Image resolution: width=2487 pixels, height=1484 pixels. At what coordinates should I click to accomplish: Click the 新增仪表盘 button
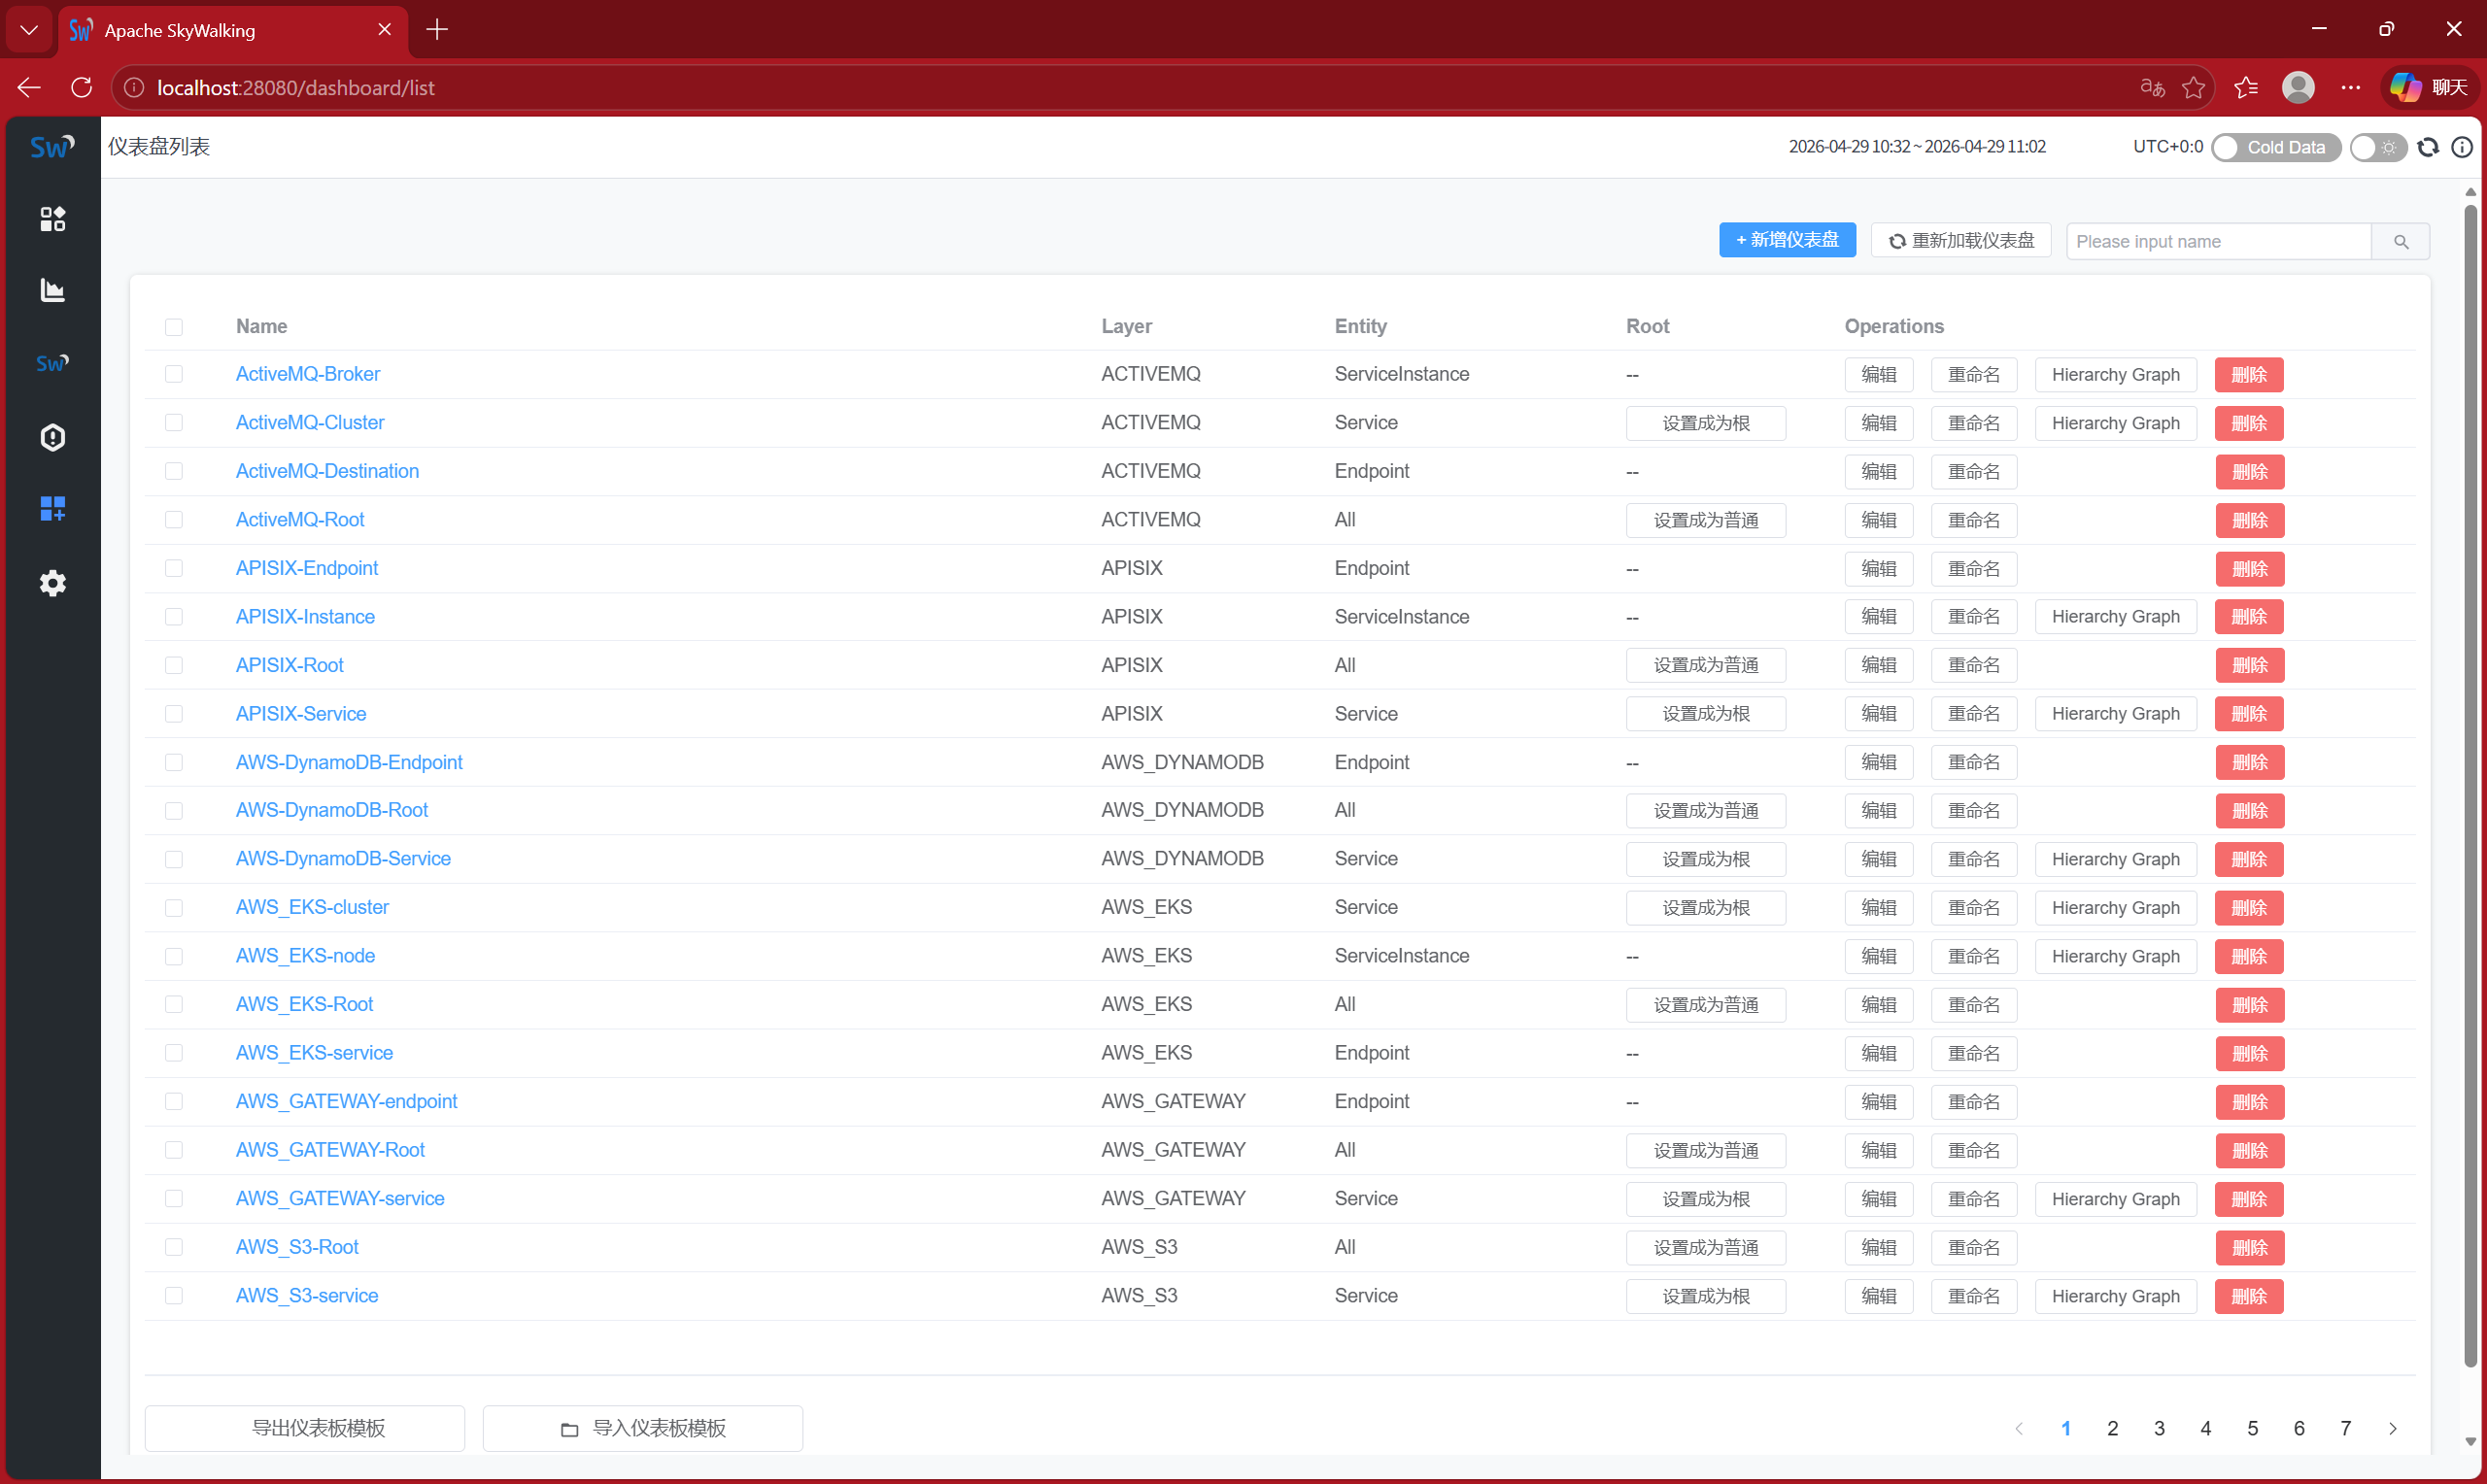[1788, 240]
